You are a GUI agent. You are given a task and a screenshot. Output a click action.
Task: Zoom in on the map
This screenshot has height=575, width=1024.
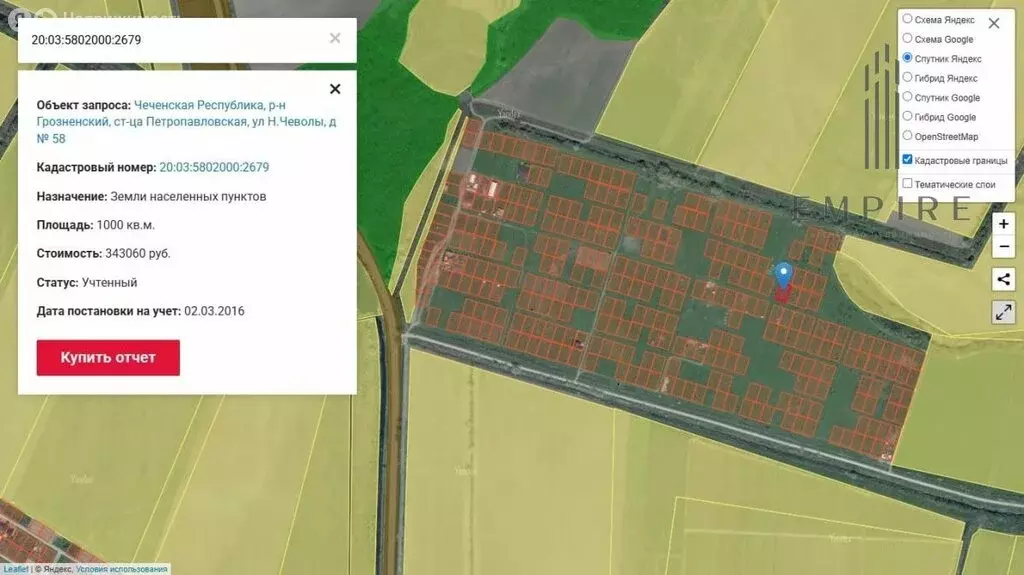(1003, 224)
